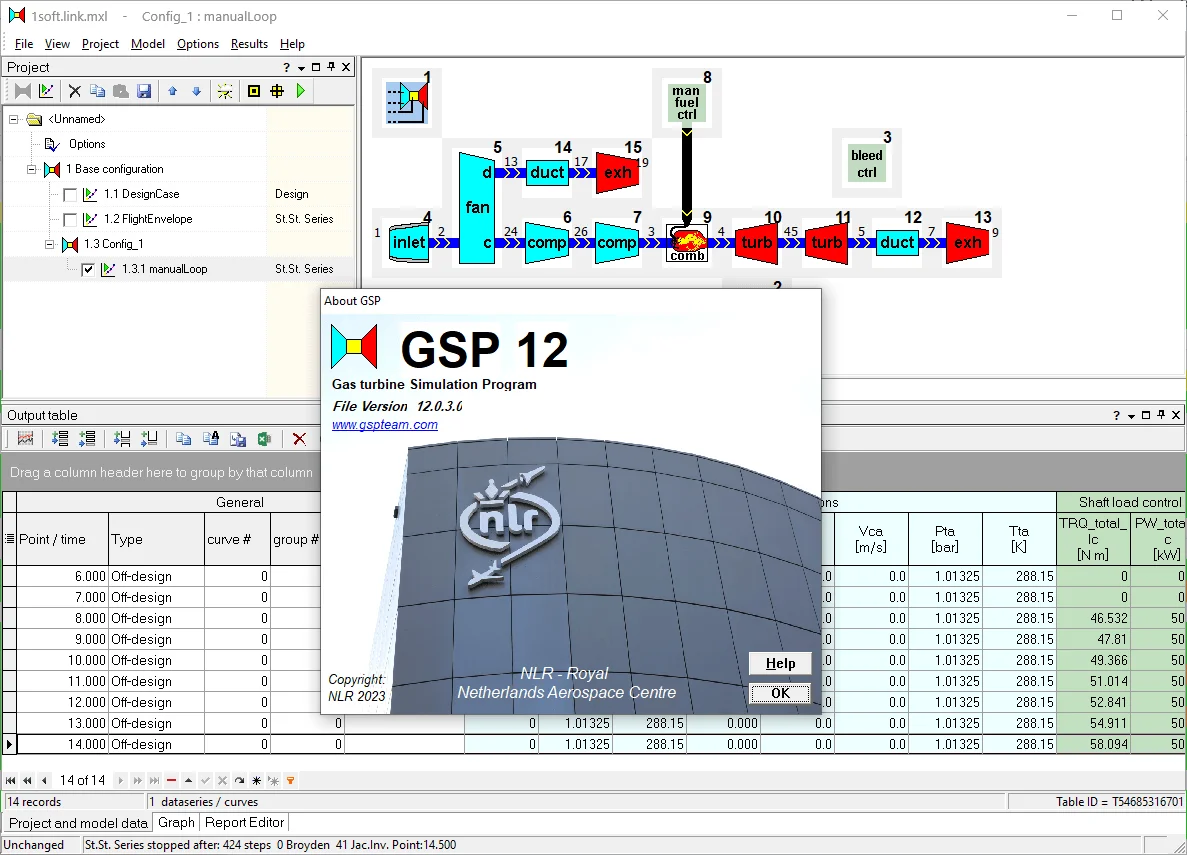The height and width of the screenshot is (855, 1187).
Task: Click cell with value 58.094
Action: point(1093,744)
